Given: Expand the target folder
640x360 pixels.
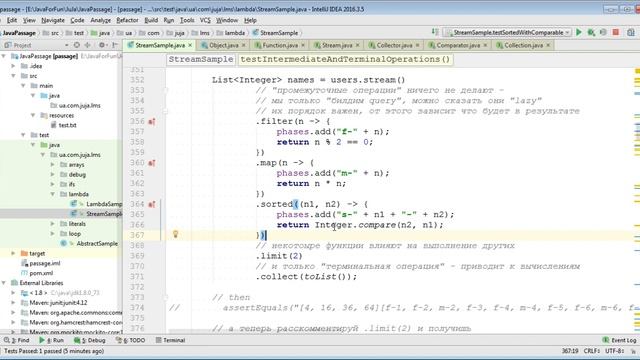Looking at the screenshot, I should tap(13, 253).
